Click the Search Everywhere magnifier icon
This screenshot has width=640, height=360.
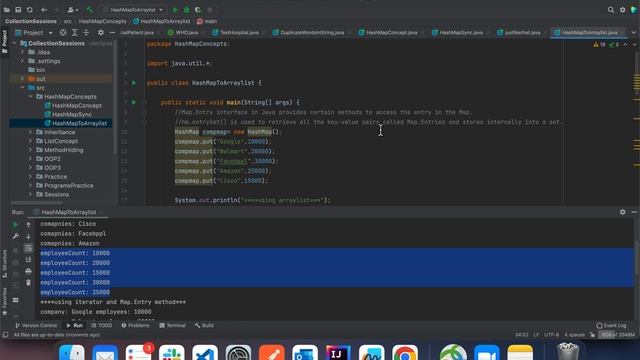[611, 10]
